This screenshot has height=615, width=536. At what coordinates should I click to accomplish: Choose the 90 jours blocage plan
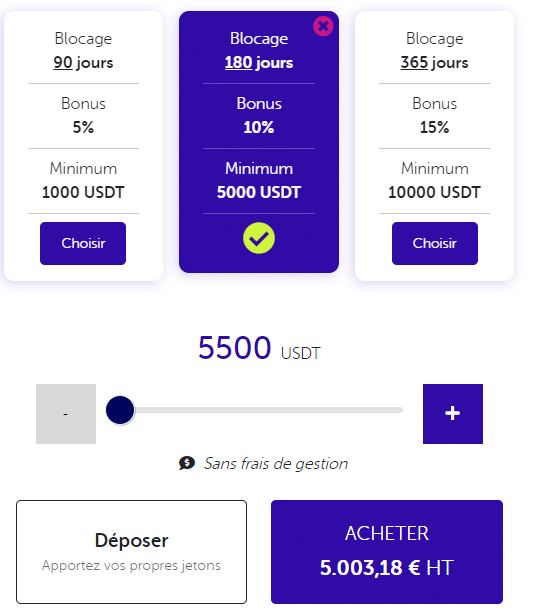[83, 244]
